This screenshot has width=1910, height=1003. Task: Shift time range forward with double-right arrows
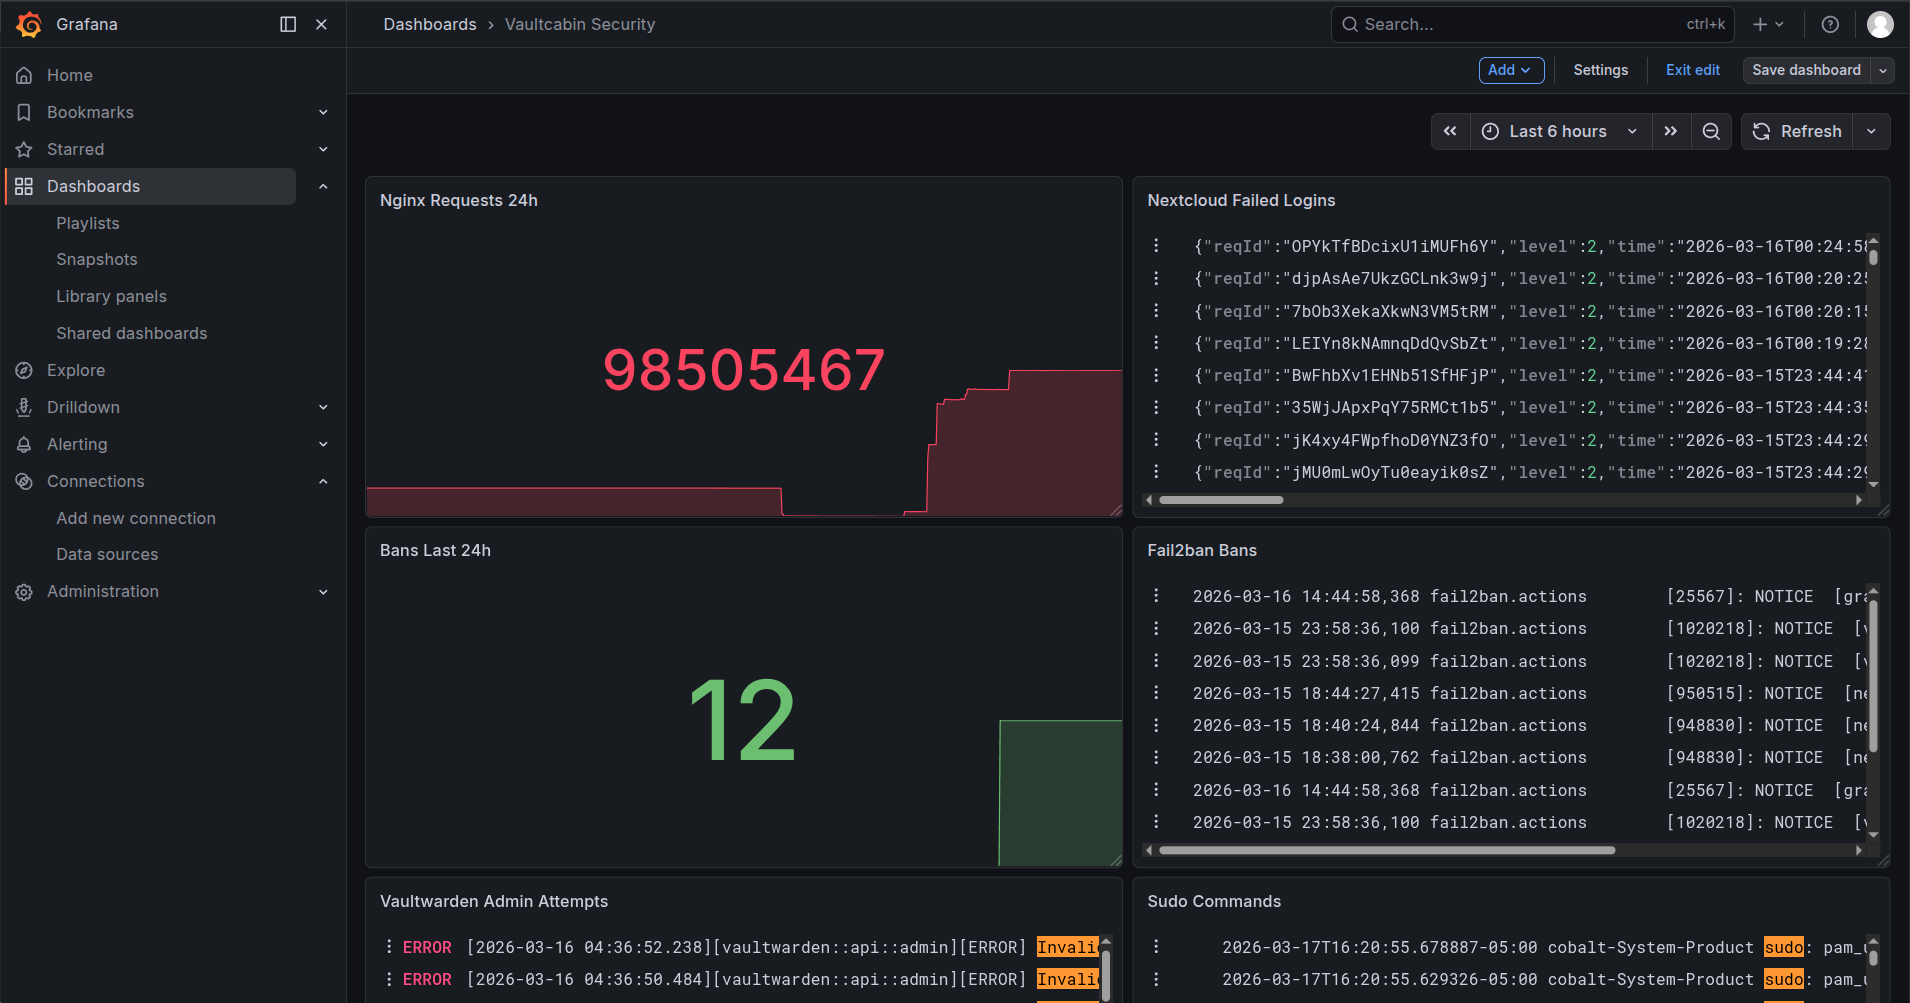point(1670,131)
